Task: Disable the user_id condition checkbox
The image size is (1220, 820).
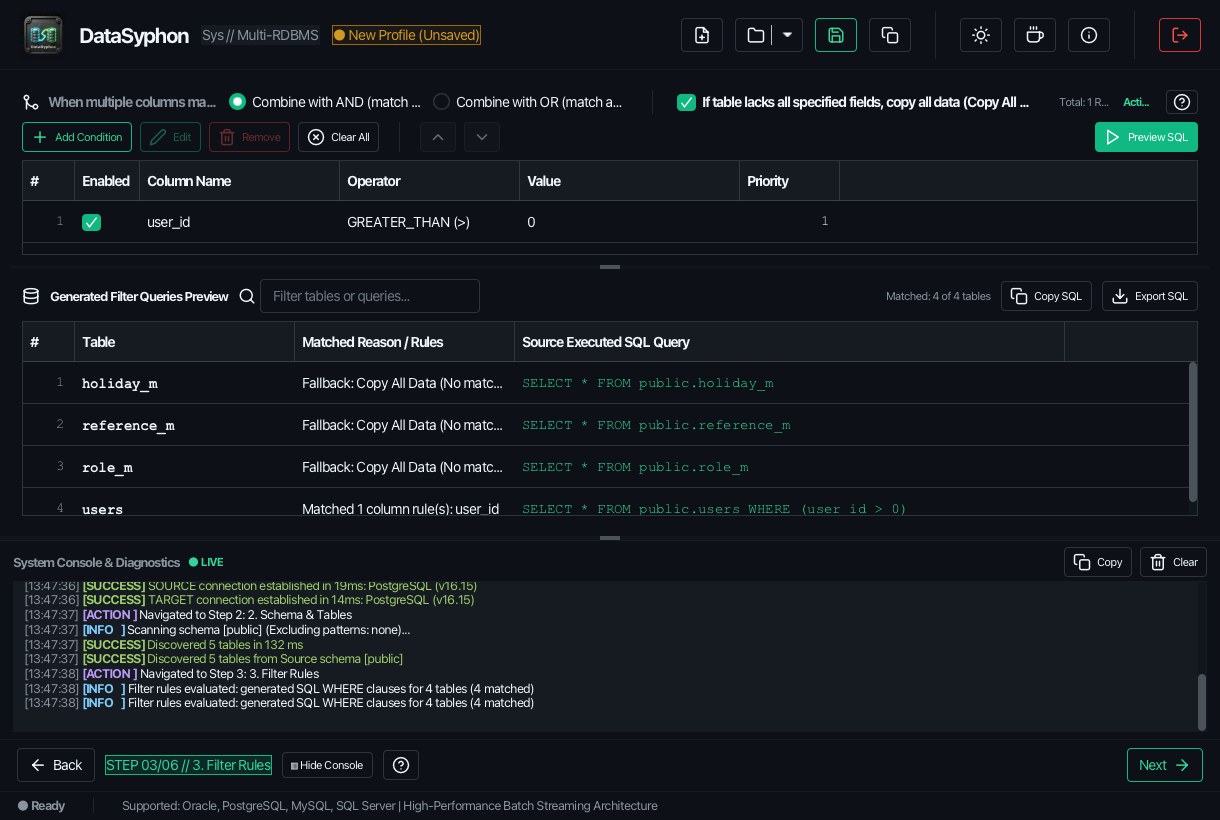Action: click(91, 222)
